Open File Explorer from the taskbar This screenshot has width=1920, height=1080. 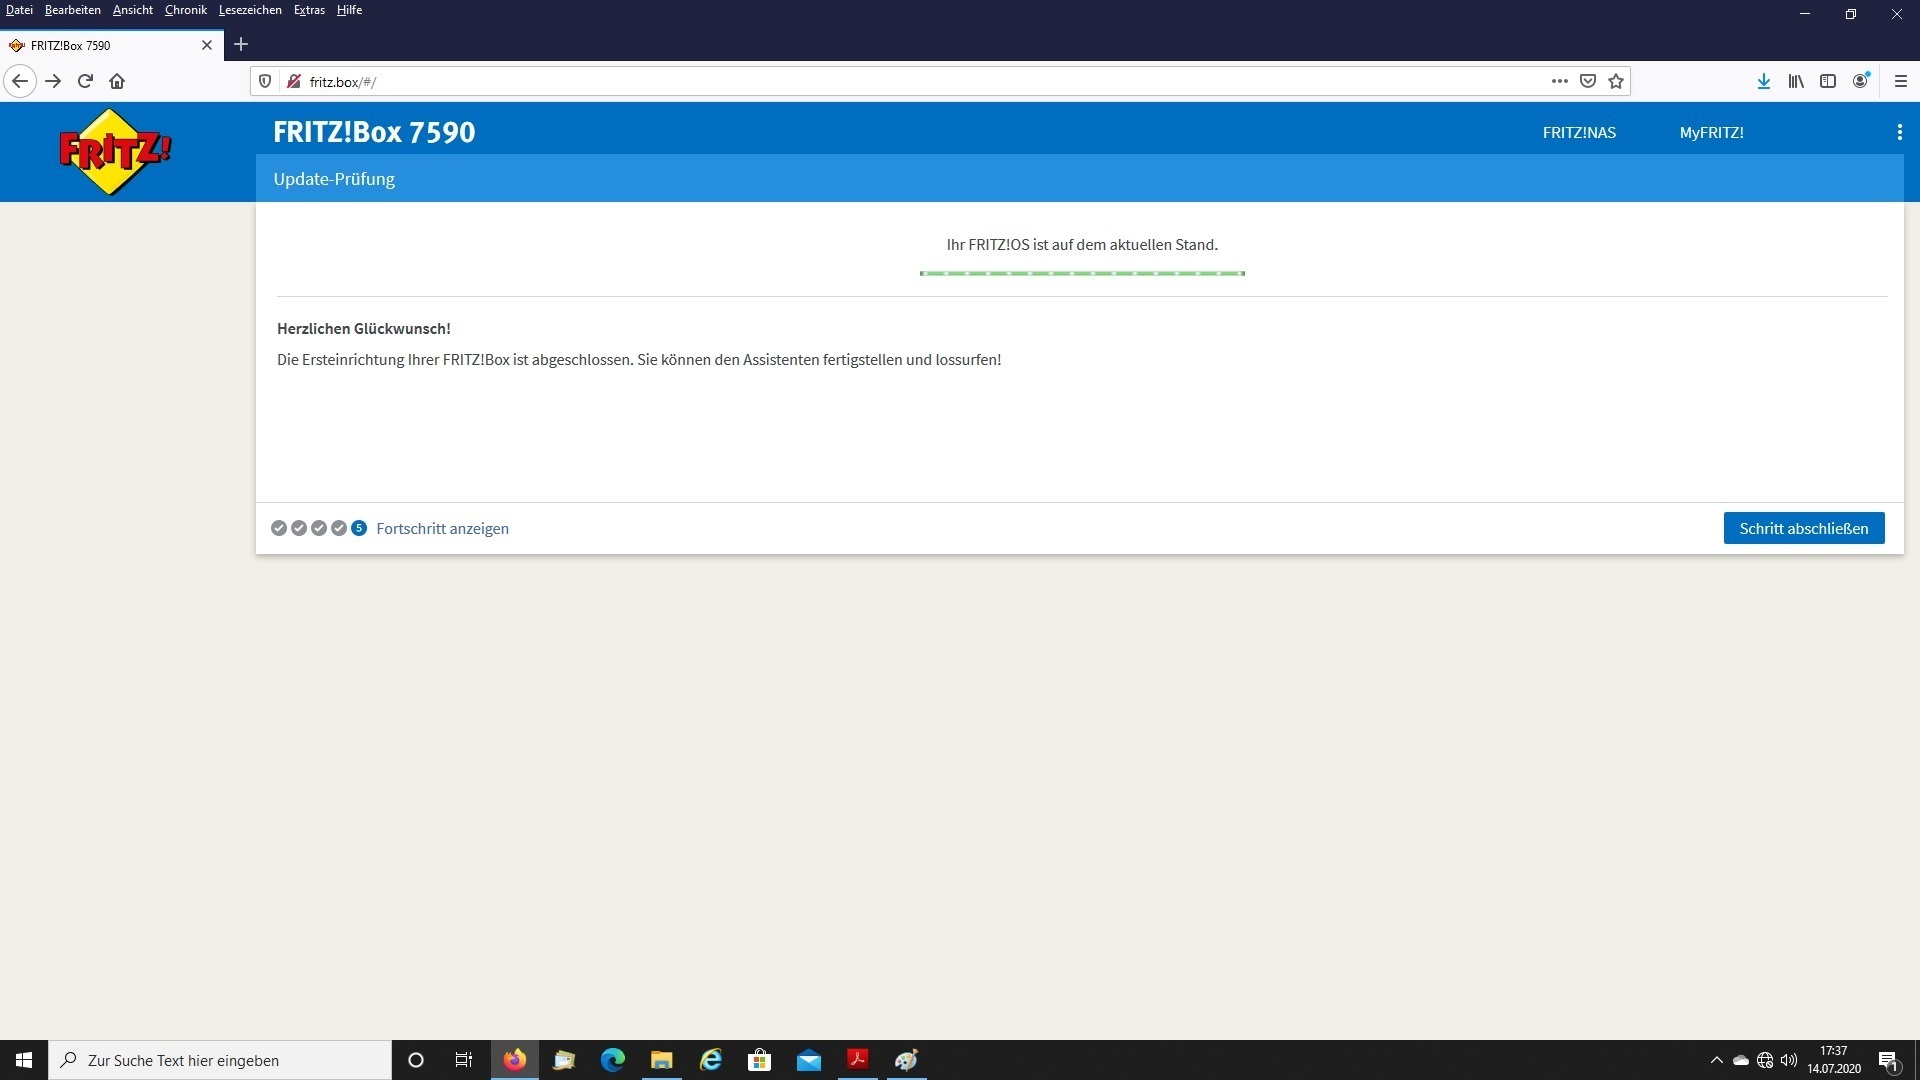[662, 1060]
